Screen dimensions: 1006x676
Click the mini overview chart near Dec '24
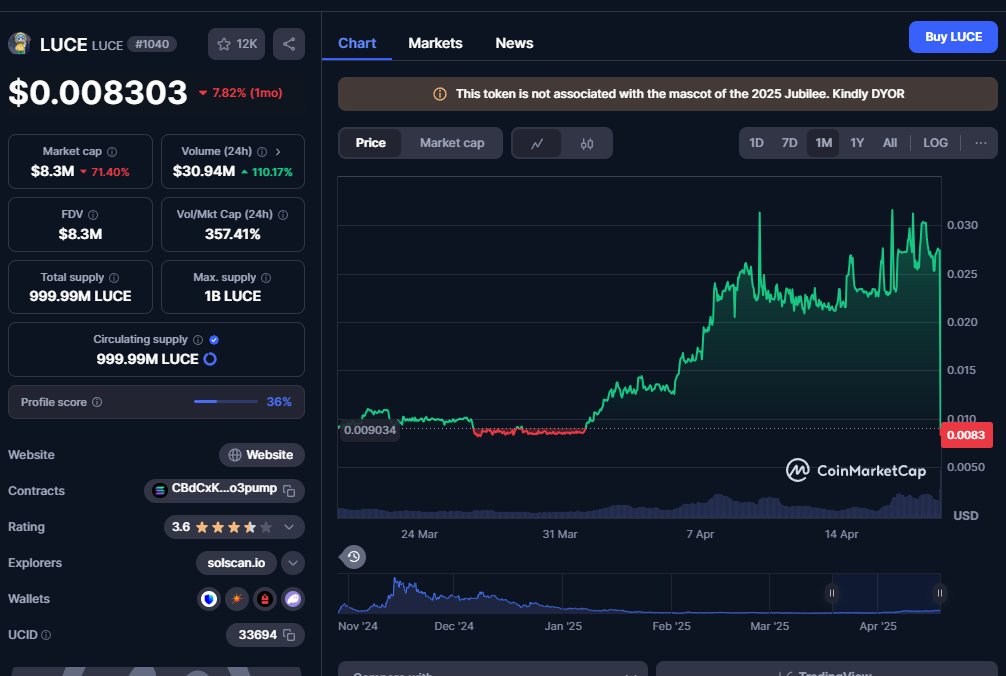click(x=454, y=596)
